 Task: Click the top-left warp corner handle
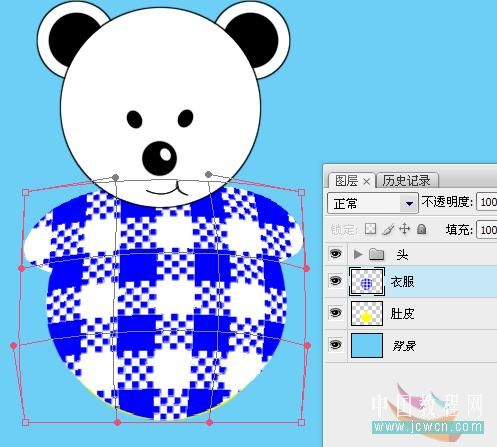point(26,192)
